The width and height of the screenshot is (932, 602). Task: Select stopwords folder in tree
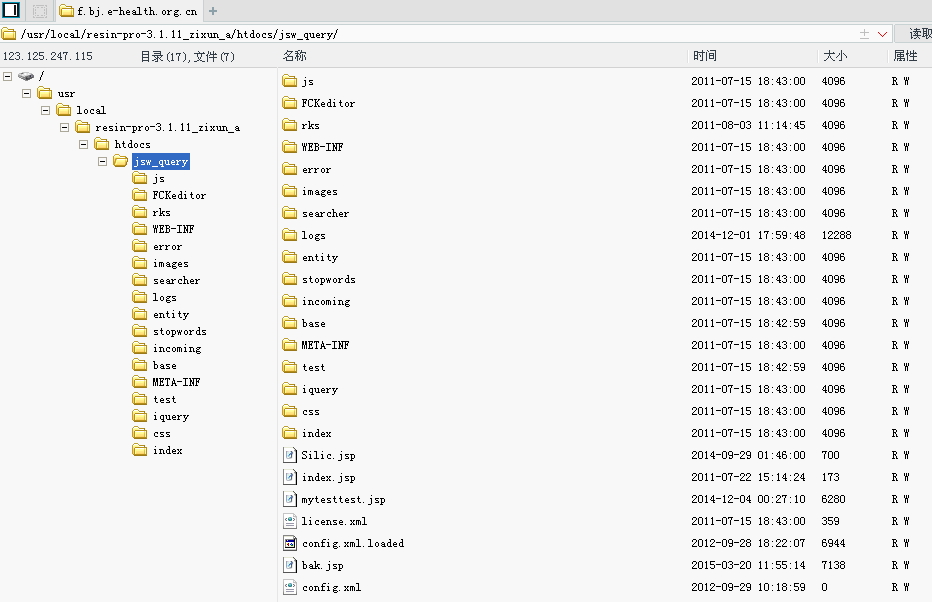click(169, 332)
